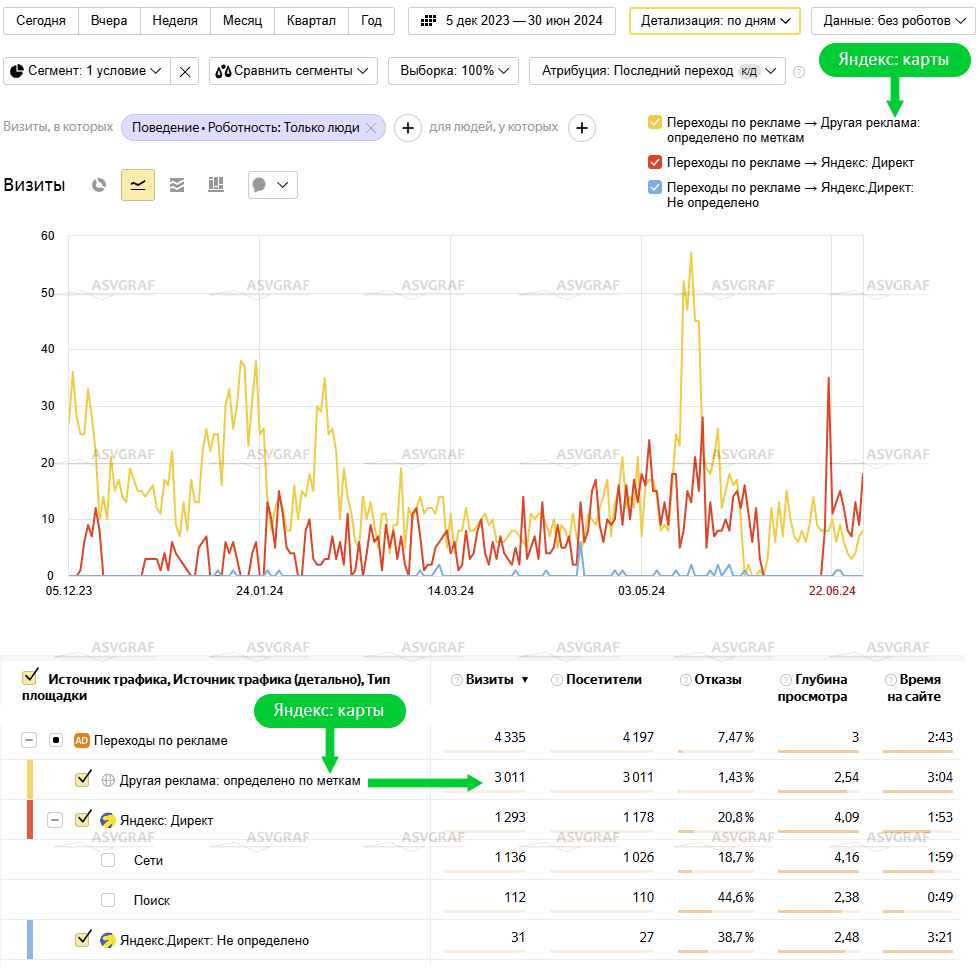Open the Сегмент: 1 условие dropdown
The image size is (980, 970).
[88, 71]
